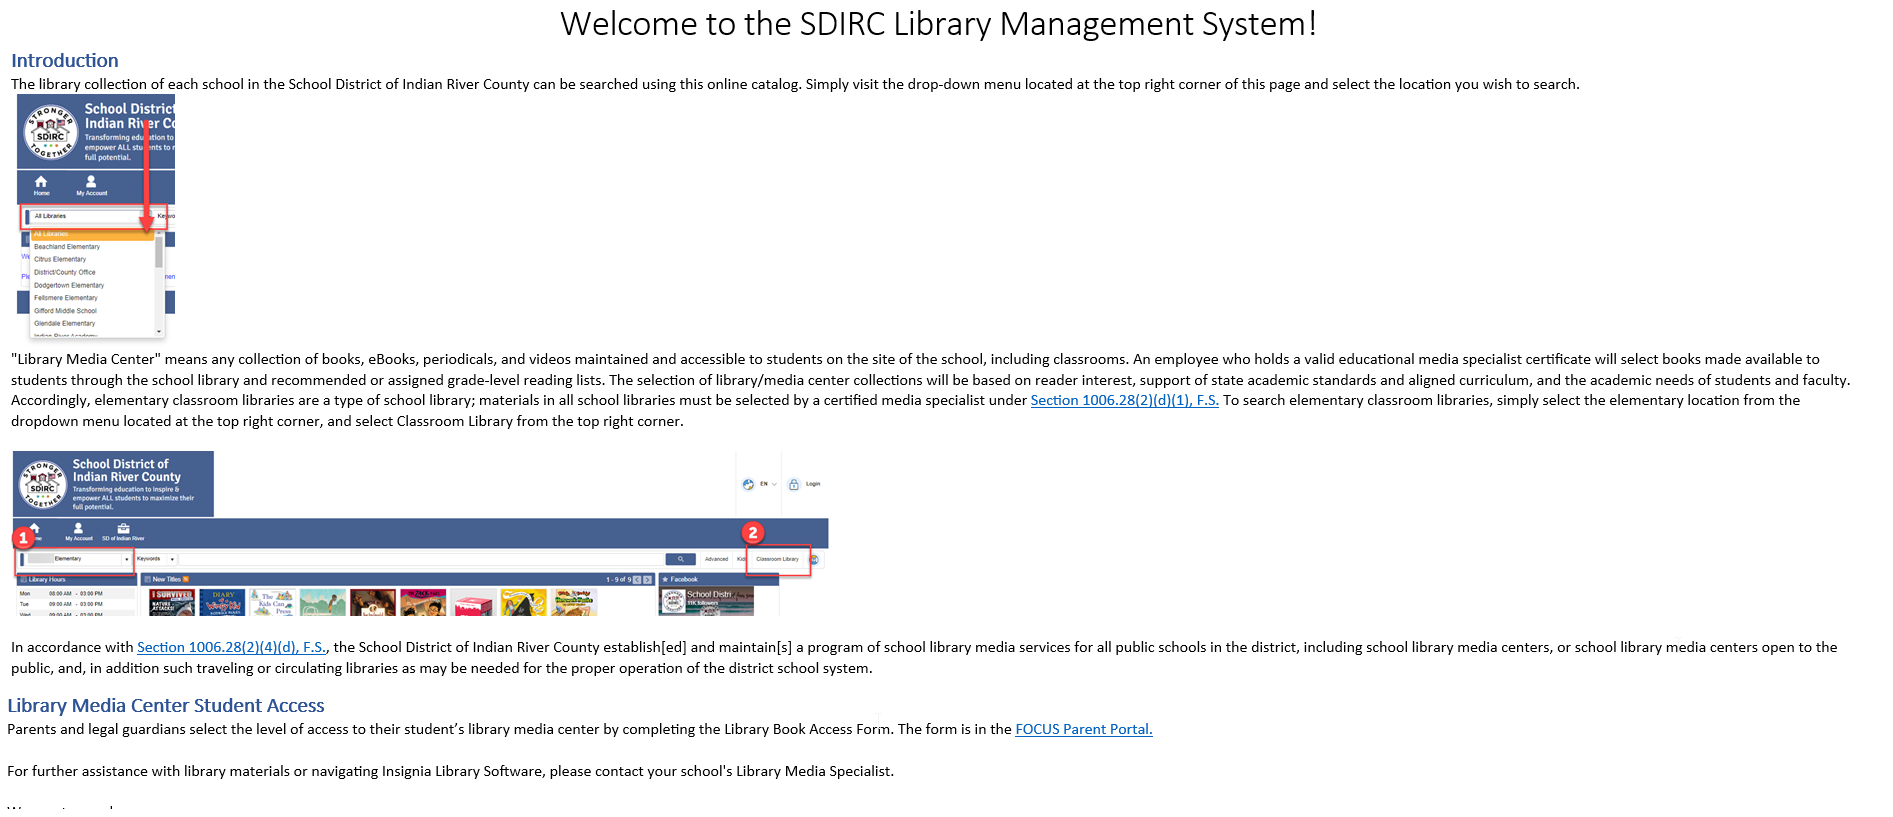The width and height of the screenshot is (1893, 817).
Task: Click the down arrow of the library list scrollbar
Action: [x=159, y=332]
